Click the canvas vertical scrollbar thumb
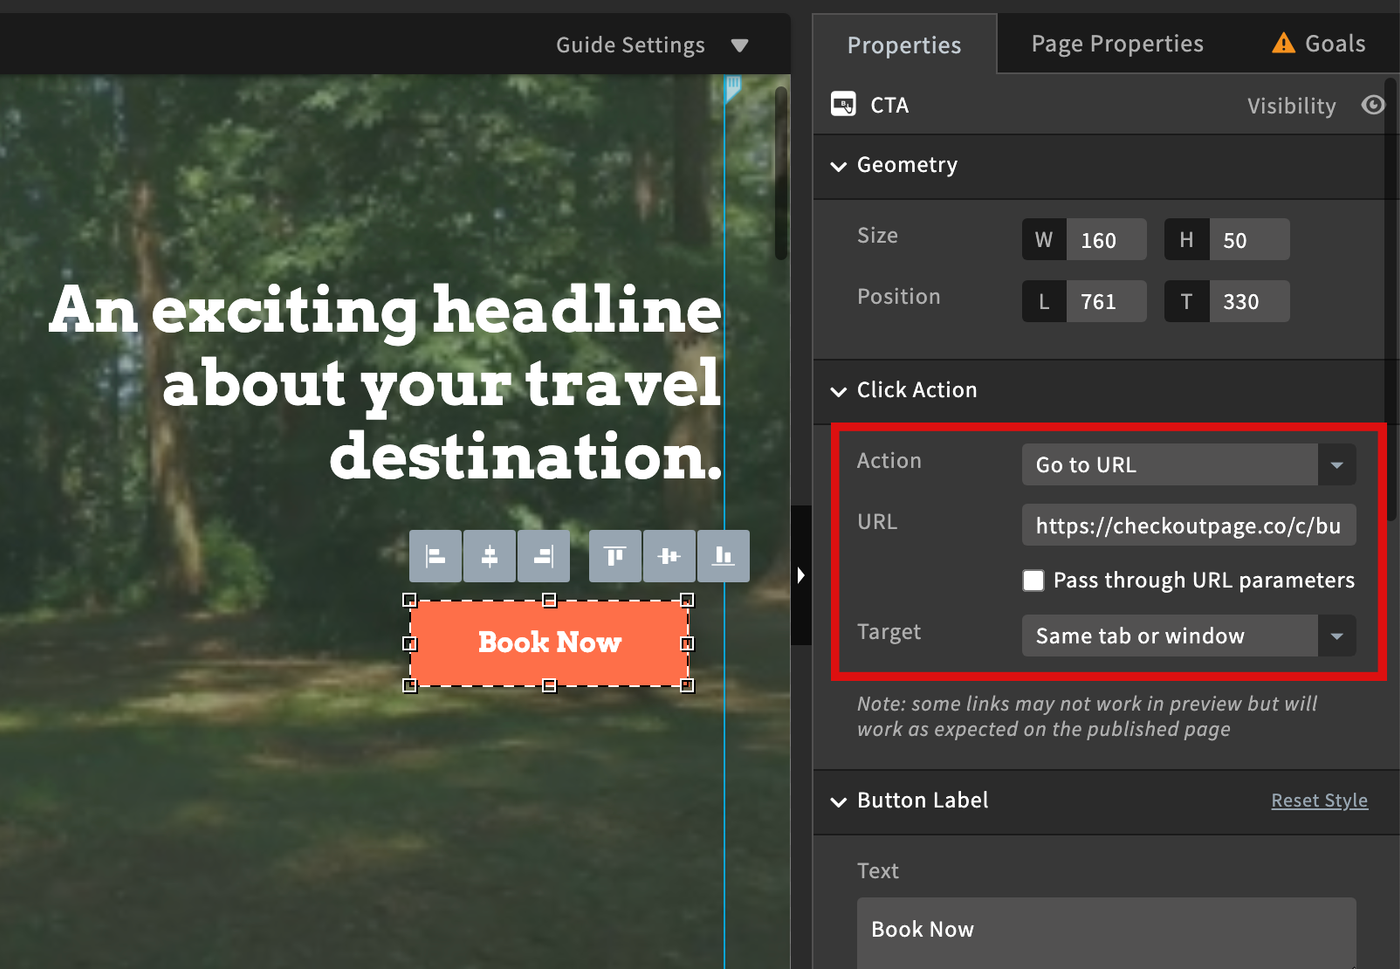 [781, 172]
